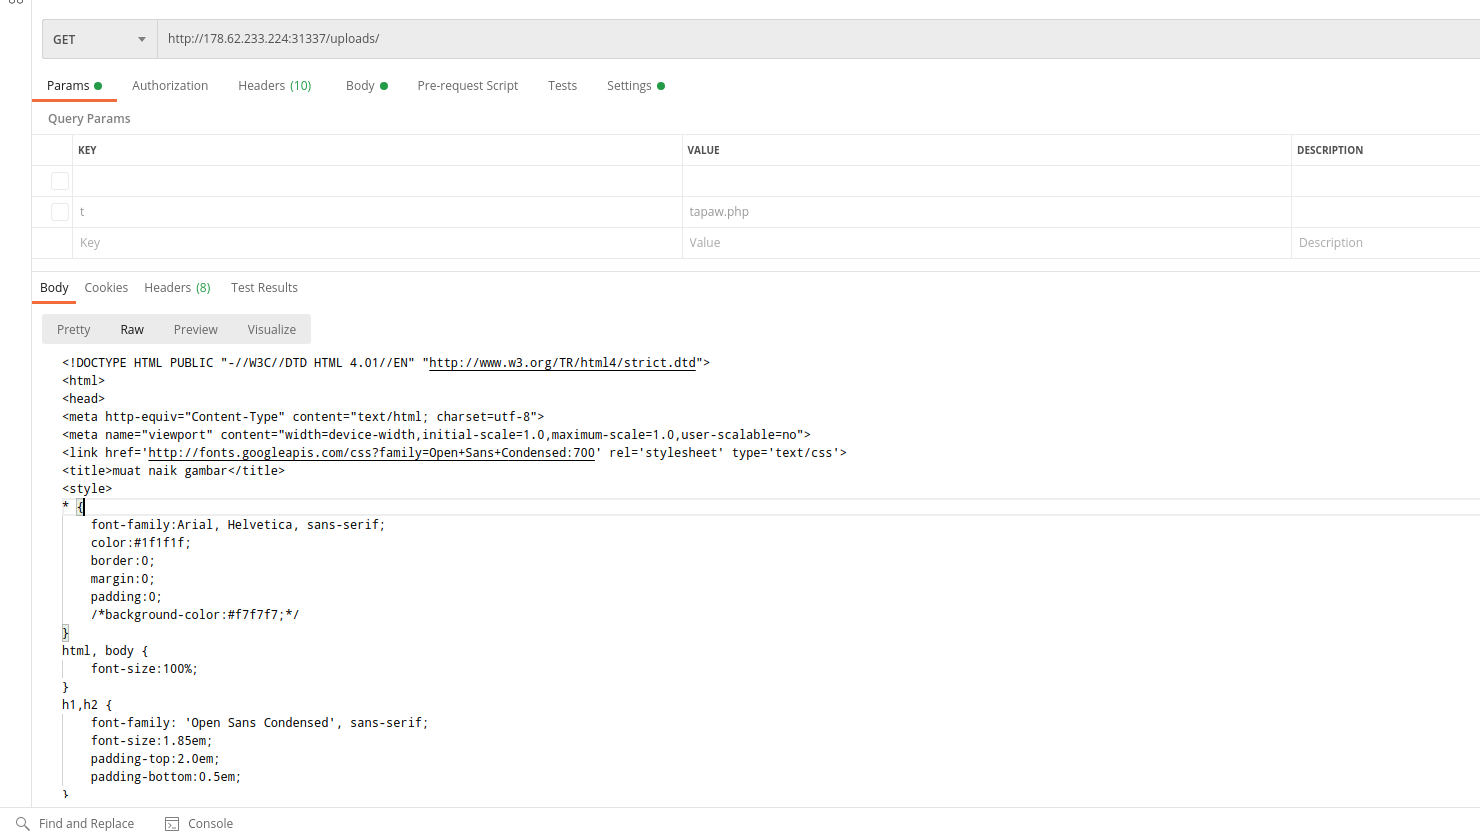Switch response view to Visualize
The width and height of the screenshot is (1480, 833).
(271, 330)
